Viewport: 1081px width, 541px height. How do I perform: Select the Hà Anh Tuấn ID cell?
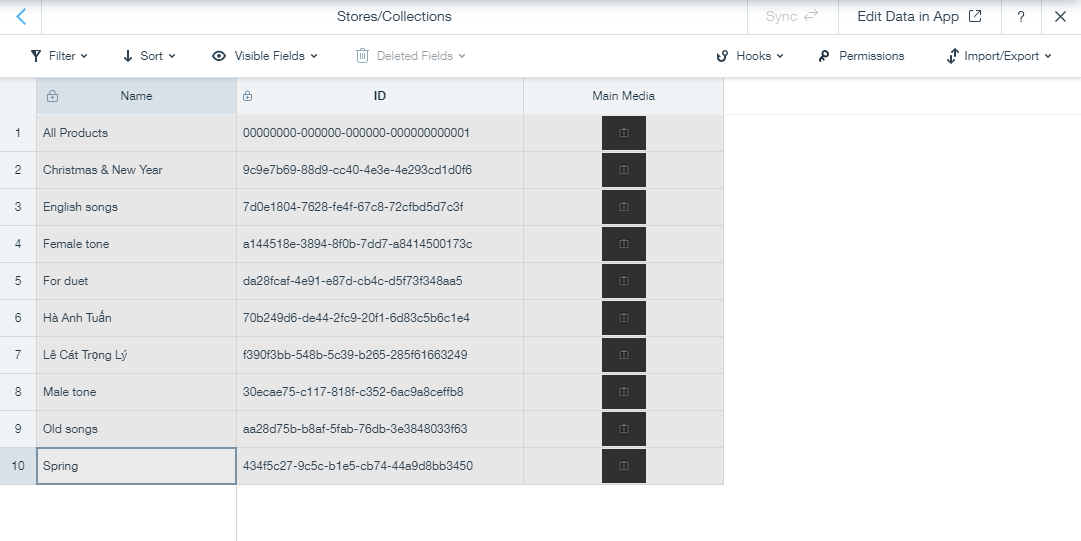point(380,318)
